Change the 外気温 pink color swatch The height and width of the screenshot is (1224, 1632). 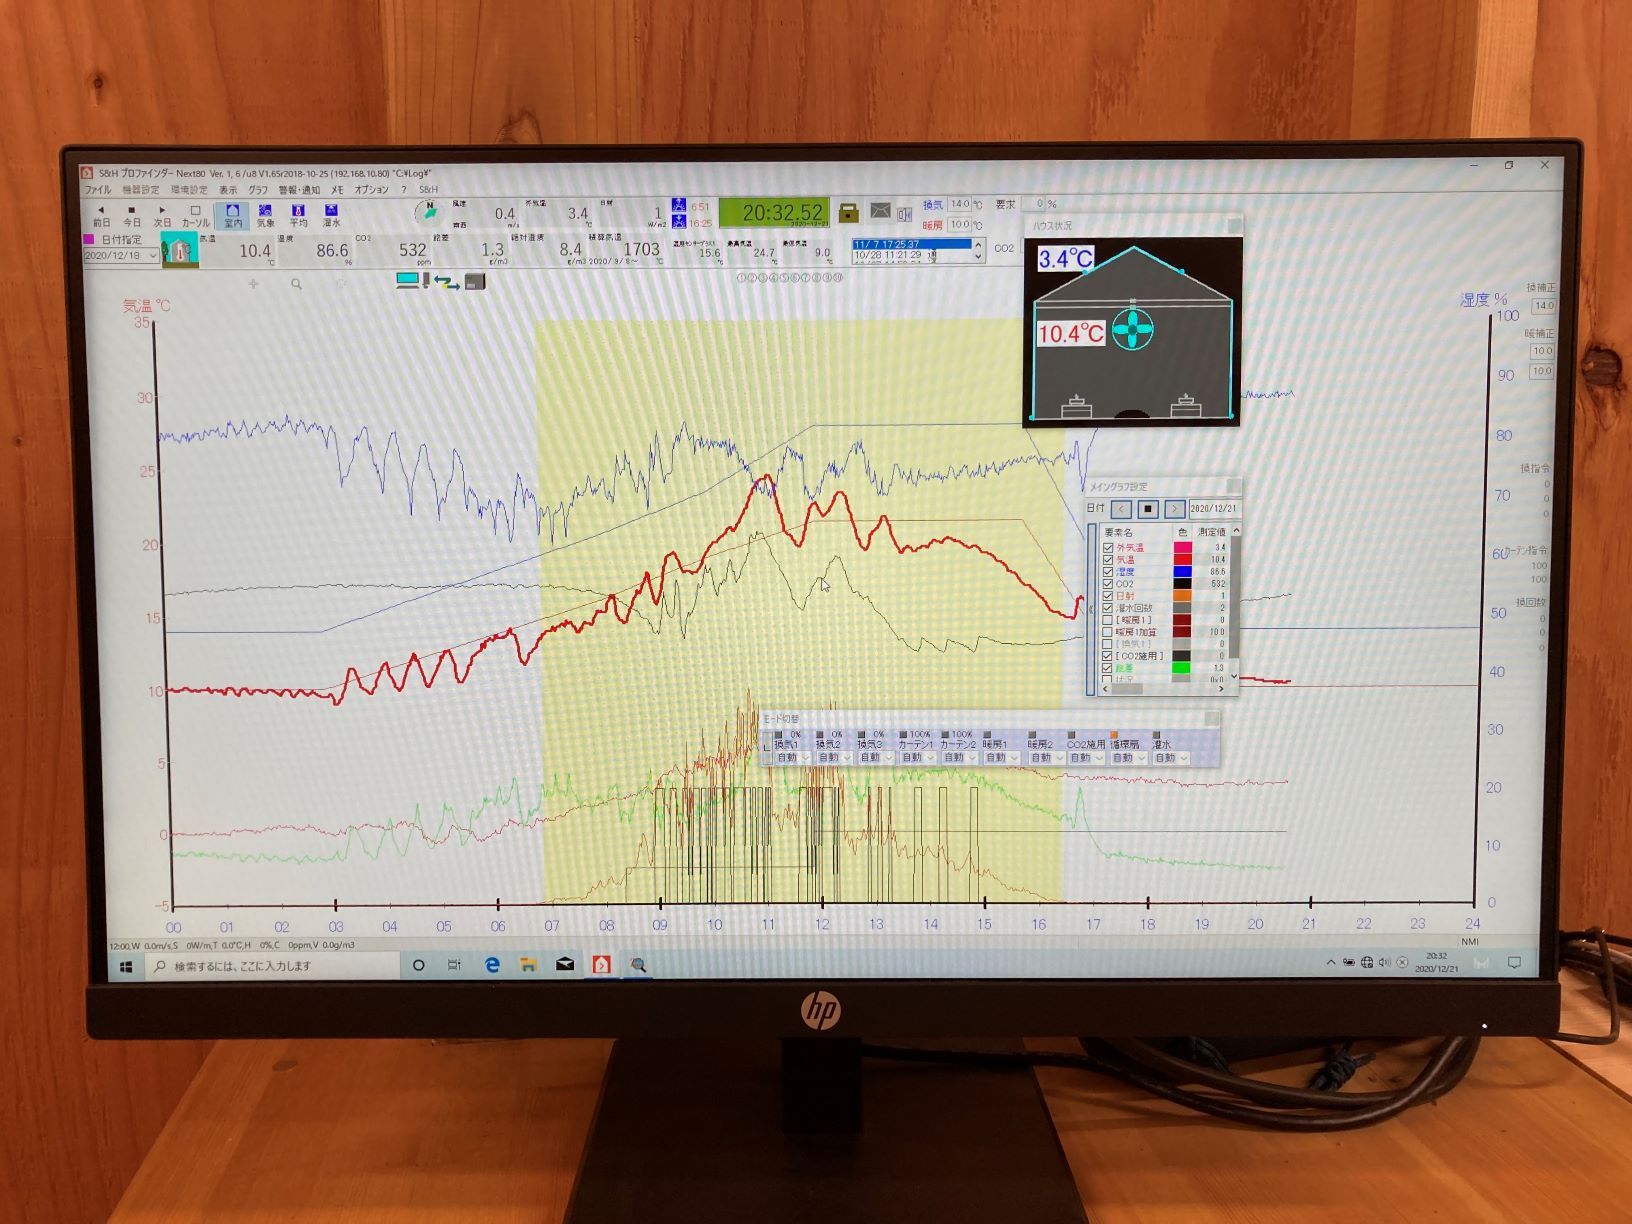pyautogui.click(x=1183, y=548)
